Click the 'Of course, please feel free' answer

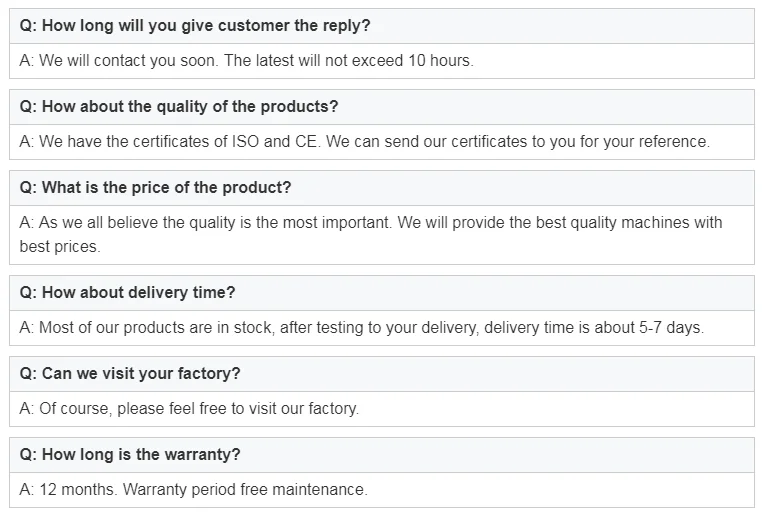click(189, 409)
